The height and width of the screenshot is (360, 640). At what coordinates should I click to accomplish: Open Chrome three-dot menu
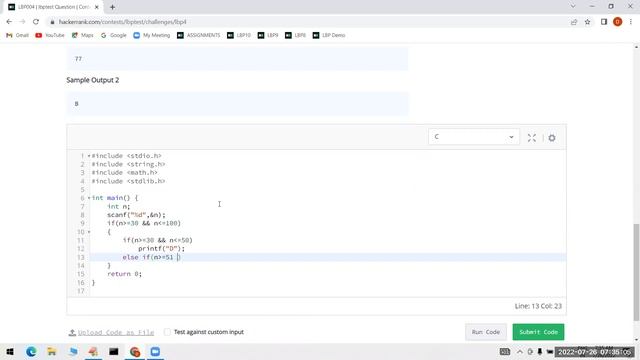(x=631, y=22)
